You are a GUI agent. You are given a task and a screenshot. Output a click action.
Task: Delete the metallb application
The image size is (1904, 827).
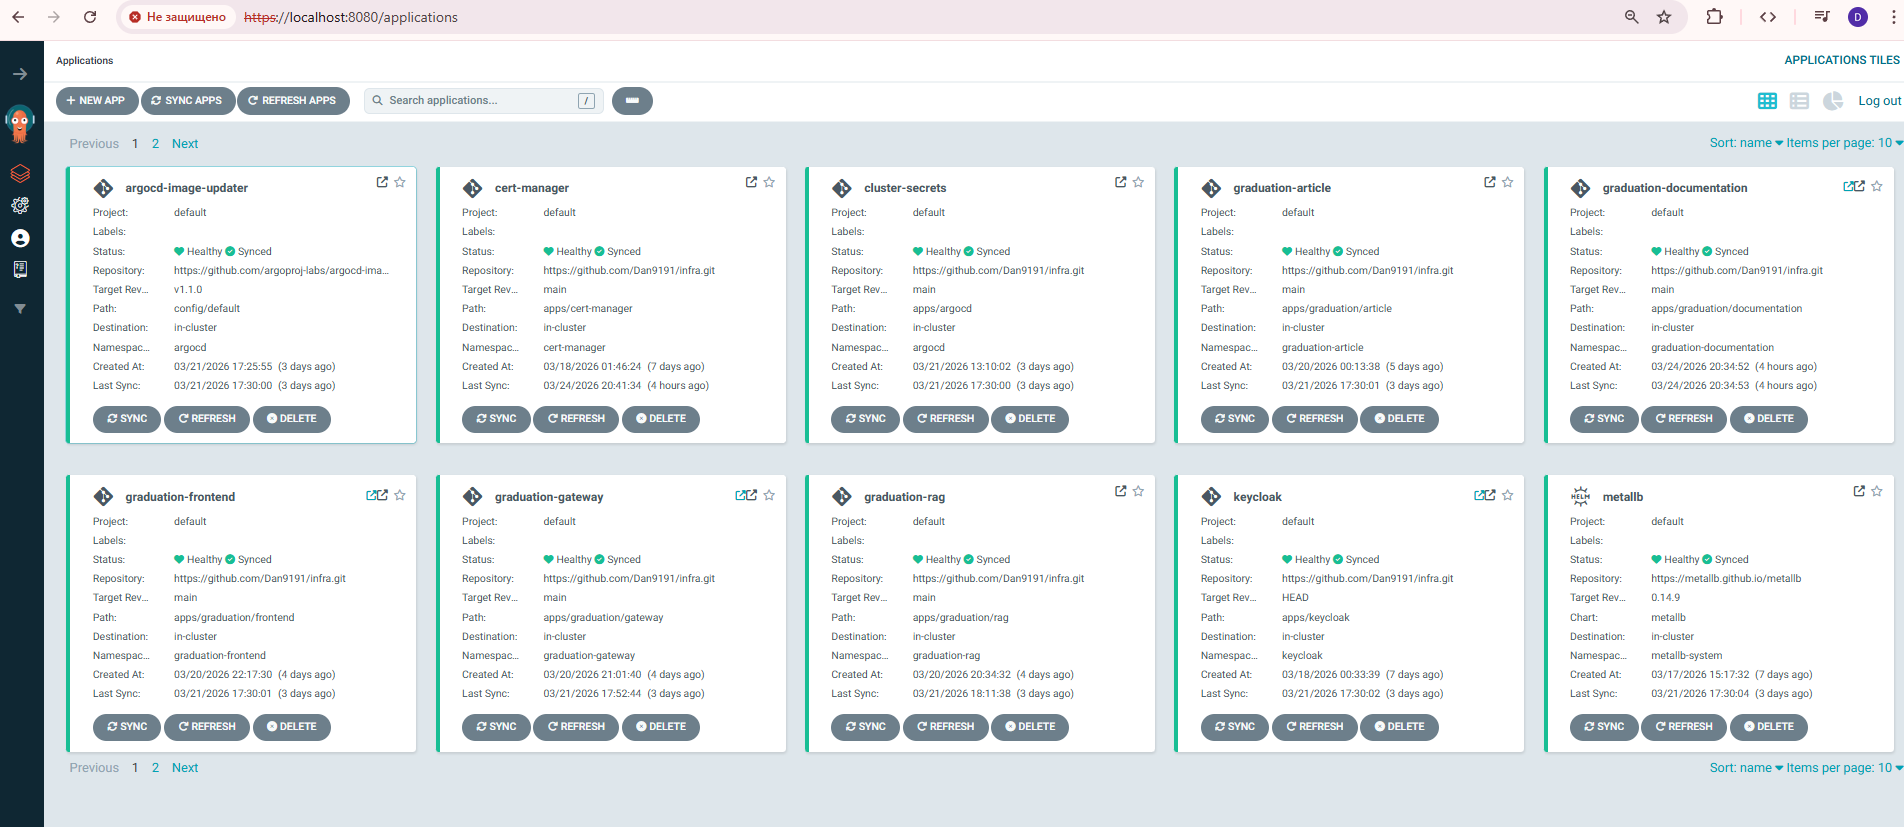point(1768,727)
